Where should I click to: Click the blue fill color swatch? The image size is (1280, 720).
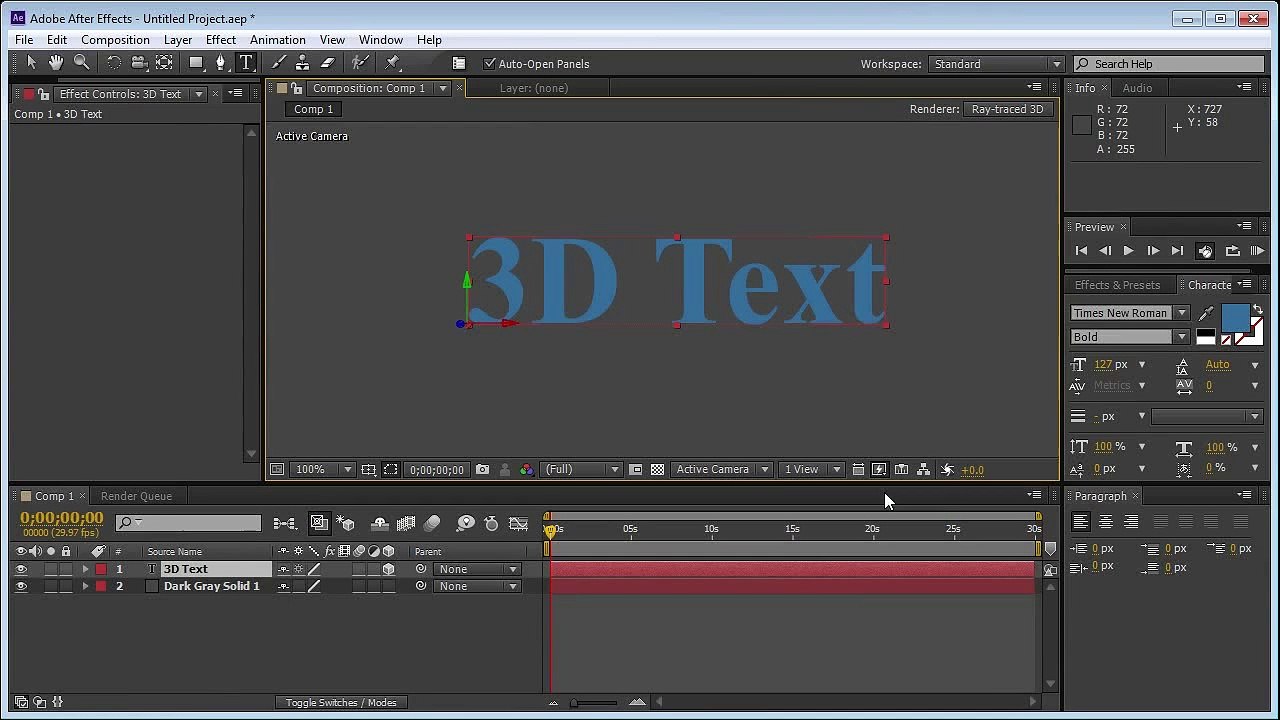pyautogui.click(x=1235, y=317)
